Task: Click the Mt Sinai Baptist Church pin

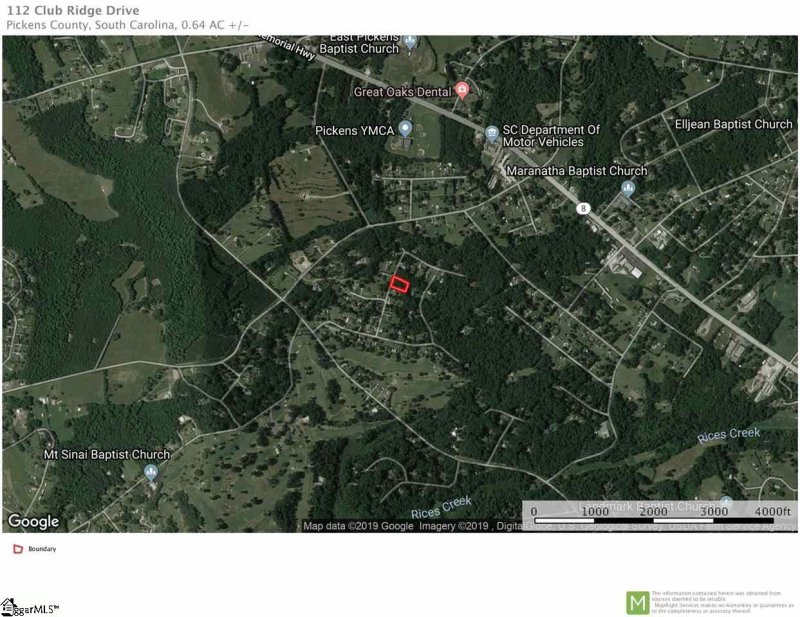Action: point(151,473)
